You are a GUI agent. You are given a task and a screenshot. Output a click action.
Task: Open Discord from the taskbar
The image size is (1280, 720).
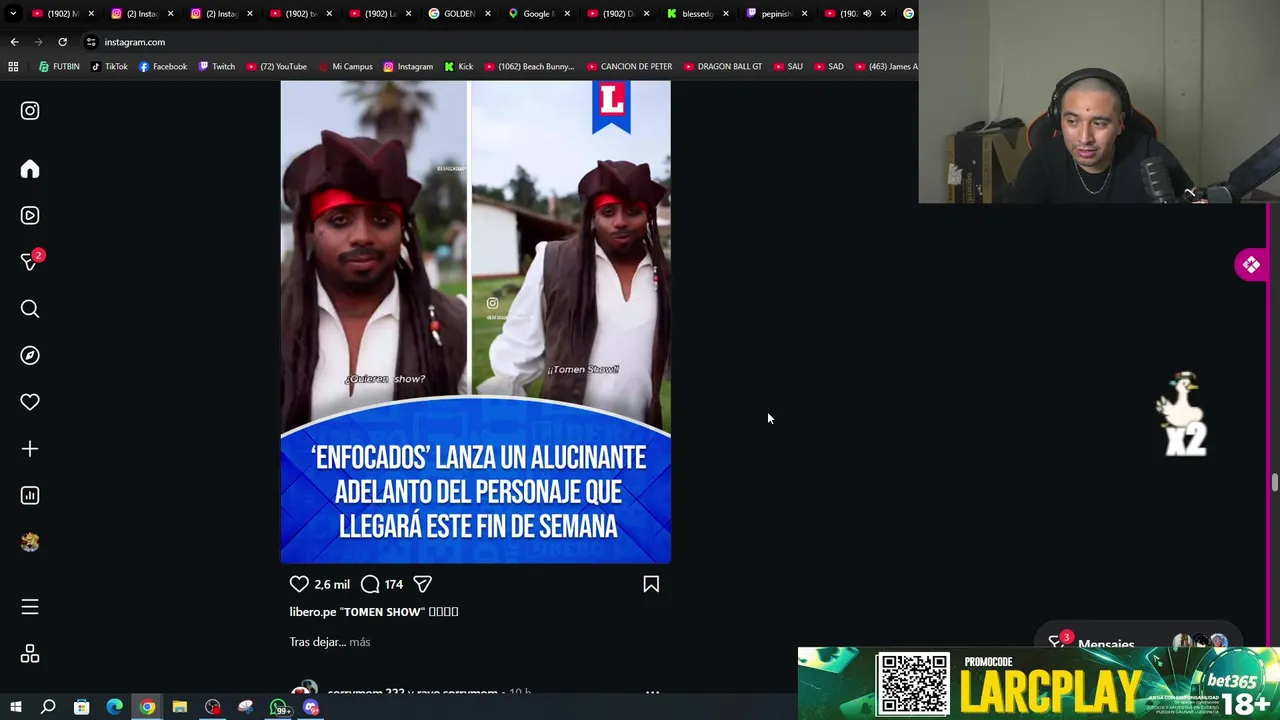311,707
